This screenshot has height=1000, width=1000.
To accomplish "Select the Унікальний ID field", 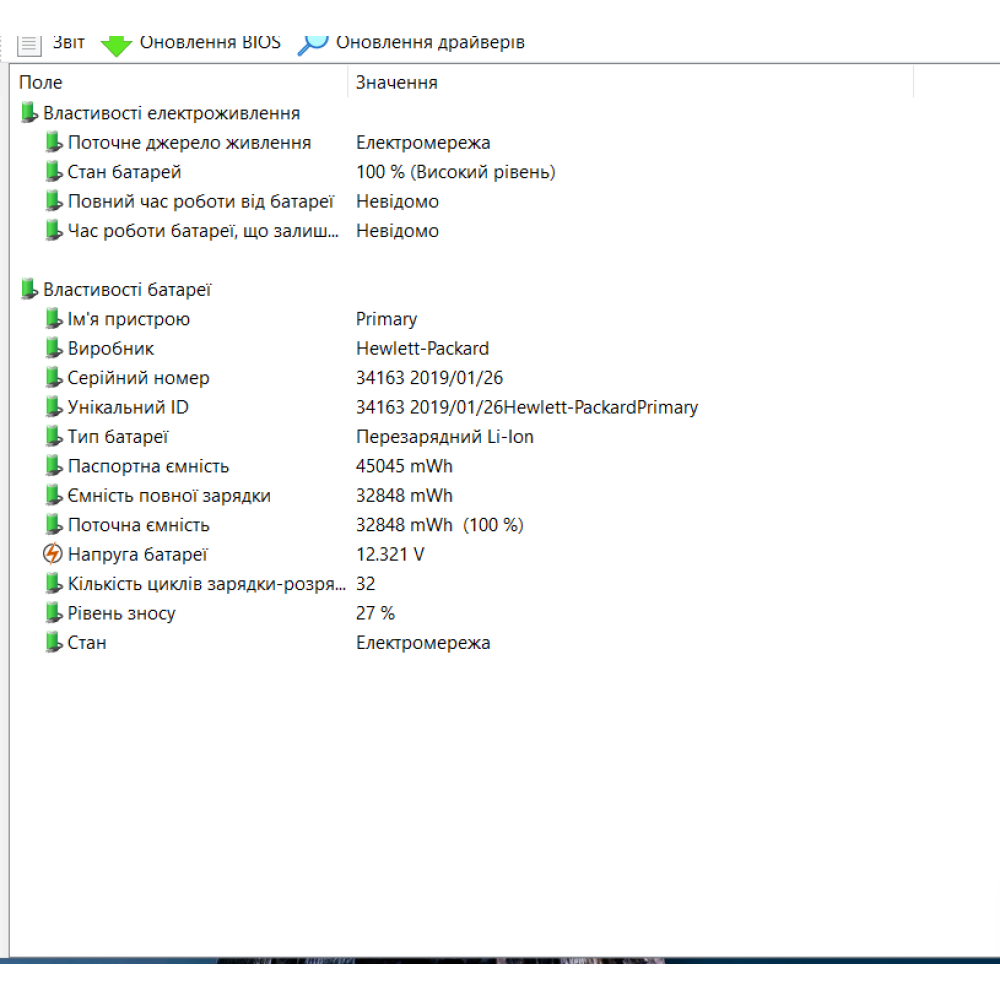I will pos(128,407).
